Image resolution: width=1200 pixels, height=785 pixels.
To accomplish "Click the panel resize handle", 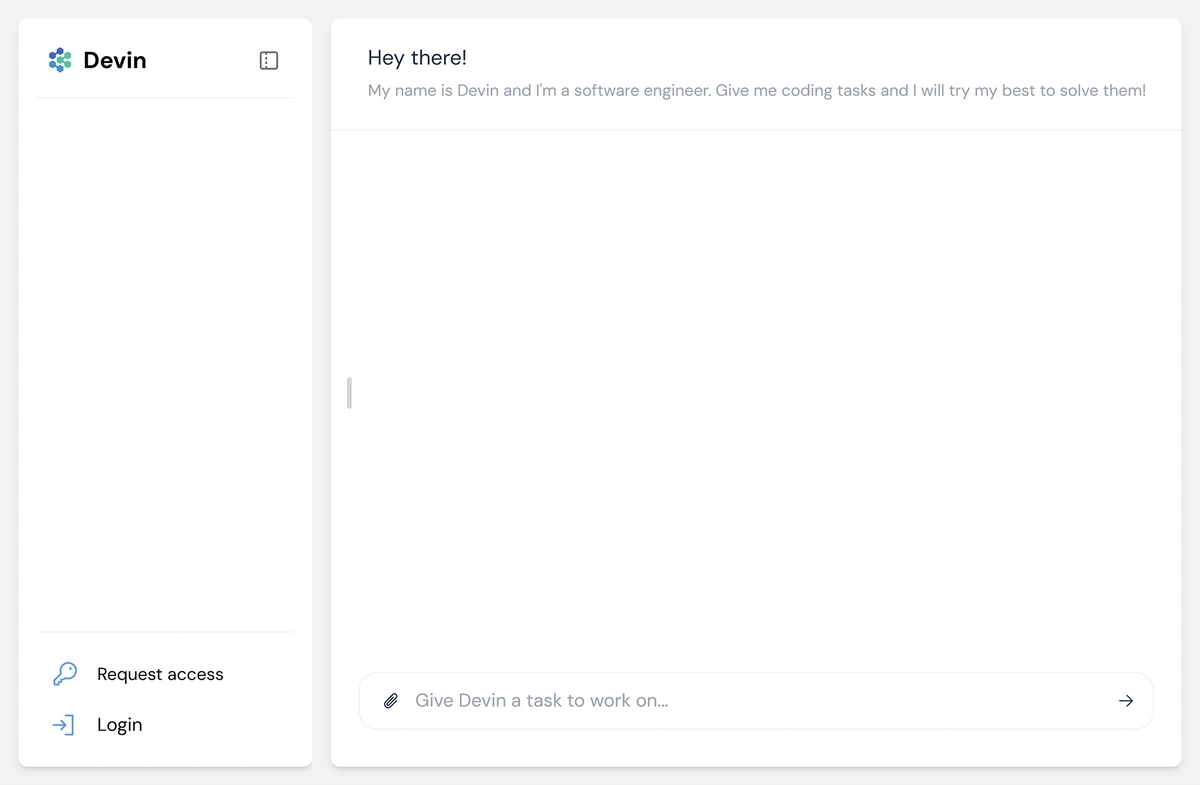I will (349, 393).
